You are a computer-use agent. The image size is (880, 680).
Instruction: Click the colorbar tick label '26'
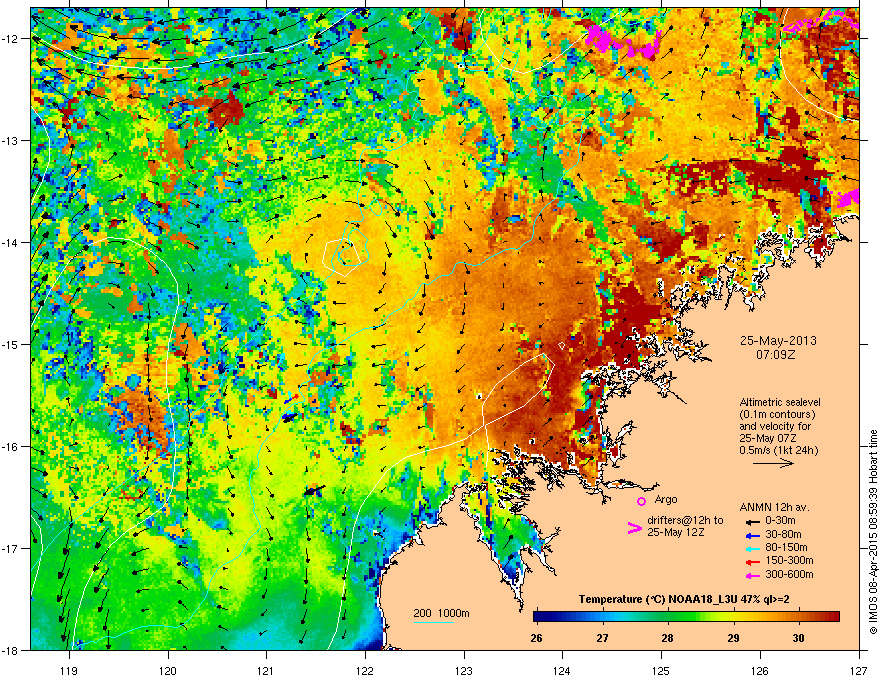point(537,638)
